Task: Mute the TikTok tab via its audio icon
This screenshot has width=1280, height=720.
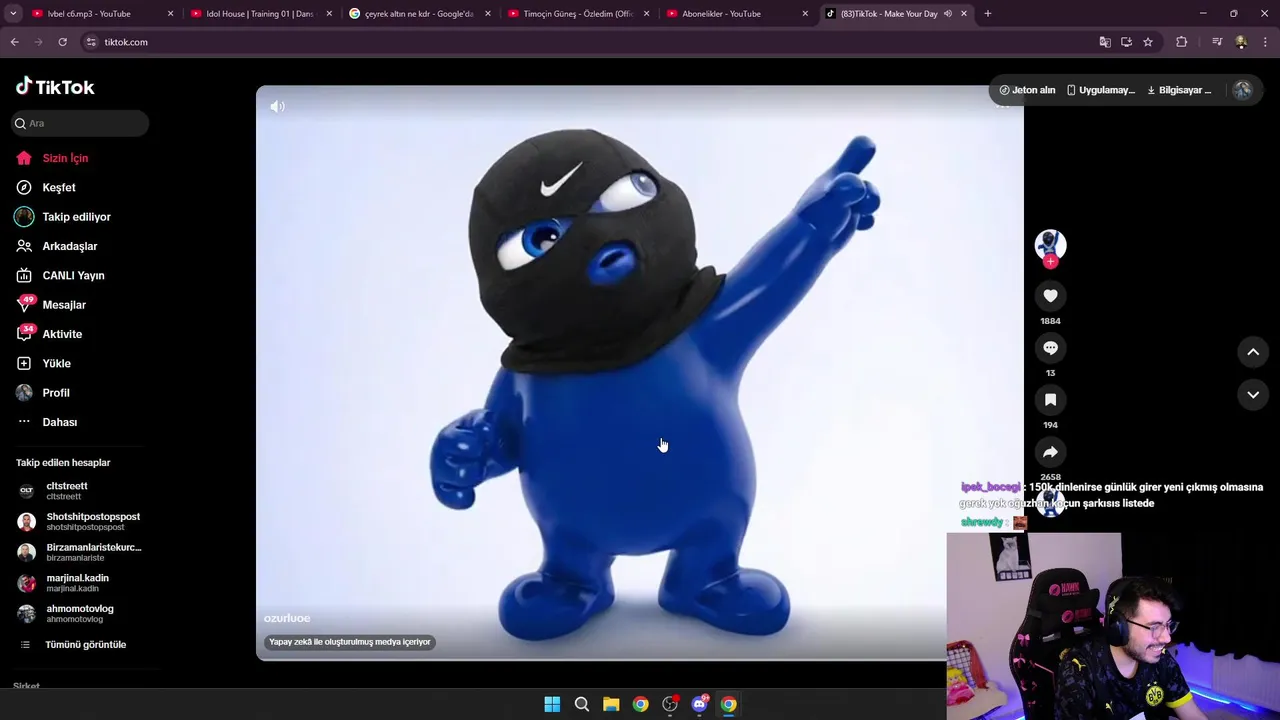Action: 947,14
